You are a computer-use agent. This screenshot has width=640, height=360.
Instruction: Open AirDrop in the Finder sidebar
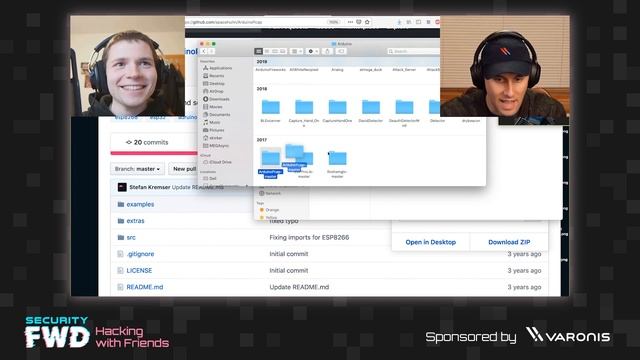(213, 91)
